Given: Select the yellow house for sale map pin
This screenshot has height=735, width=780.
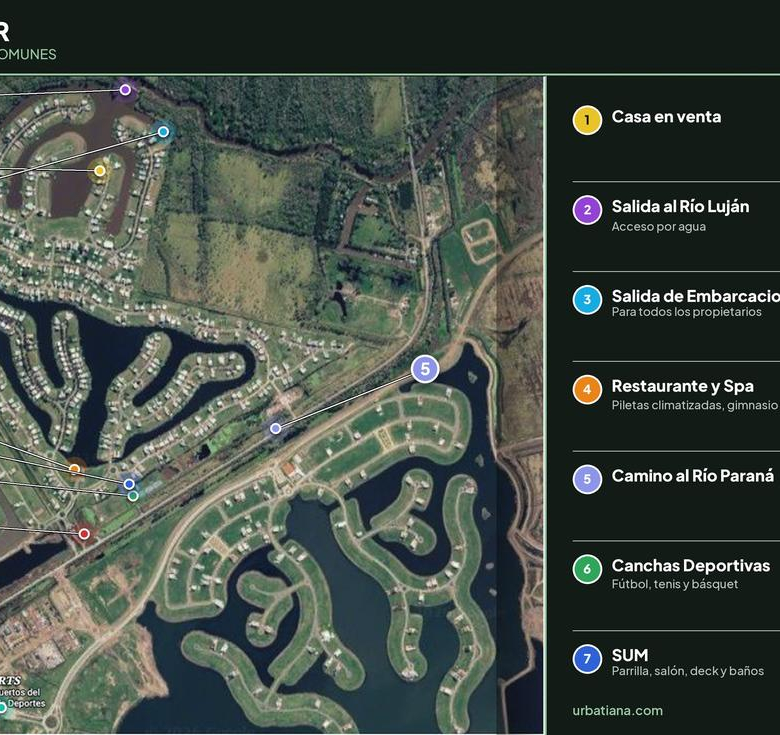Looking at the screenshot, I should point(99,171).
